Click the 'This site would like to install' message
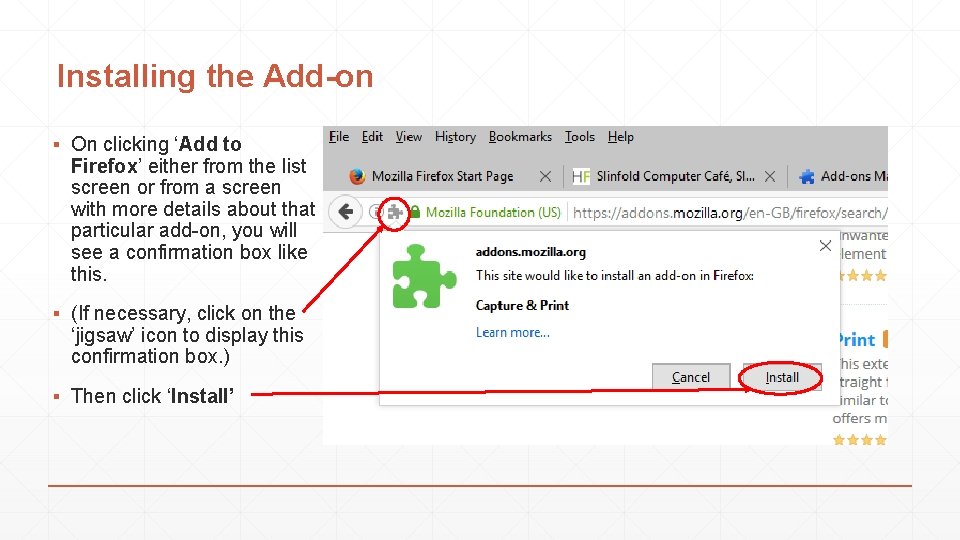The width and height of the screenshot is (960, 540). (615, 276)
